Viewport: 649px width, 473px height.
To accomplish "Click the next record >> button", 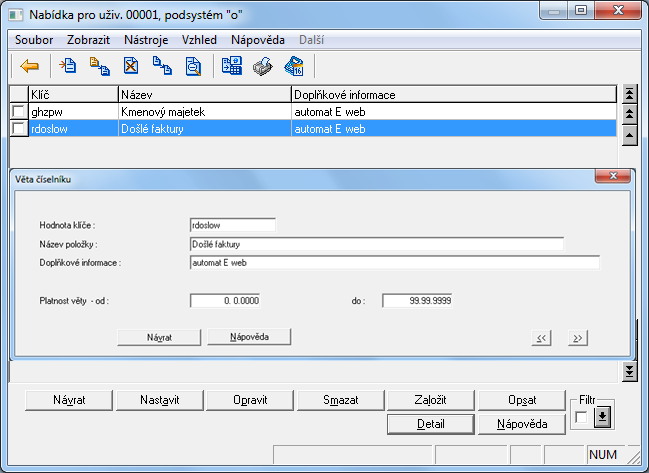I will point(577,338).
